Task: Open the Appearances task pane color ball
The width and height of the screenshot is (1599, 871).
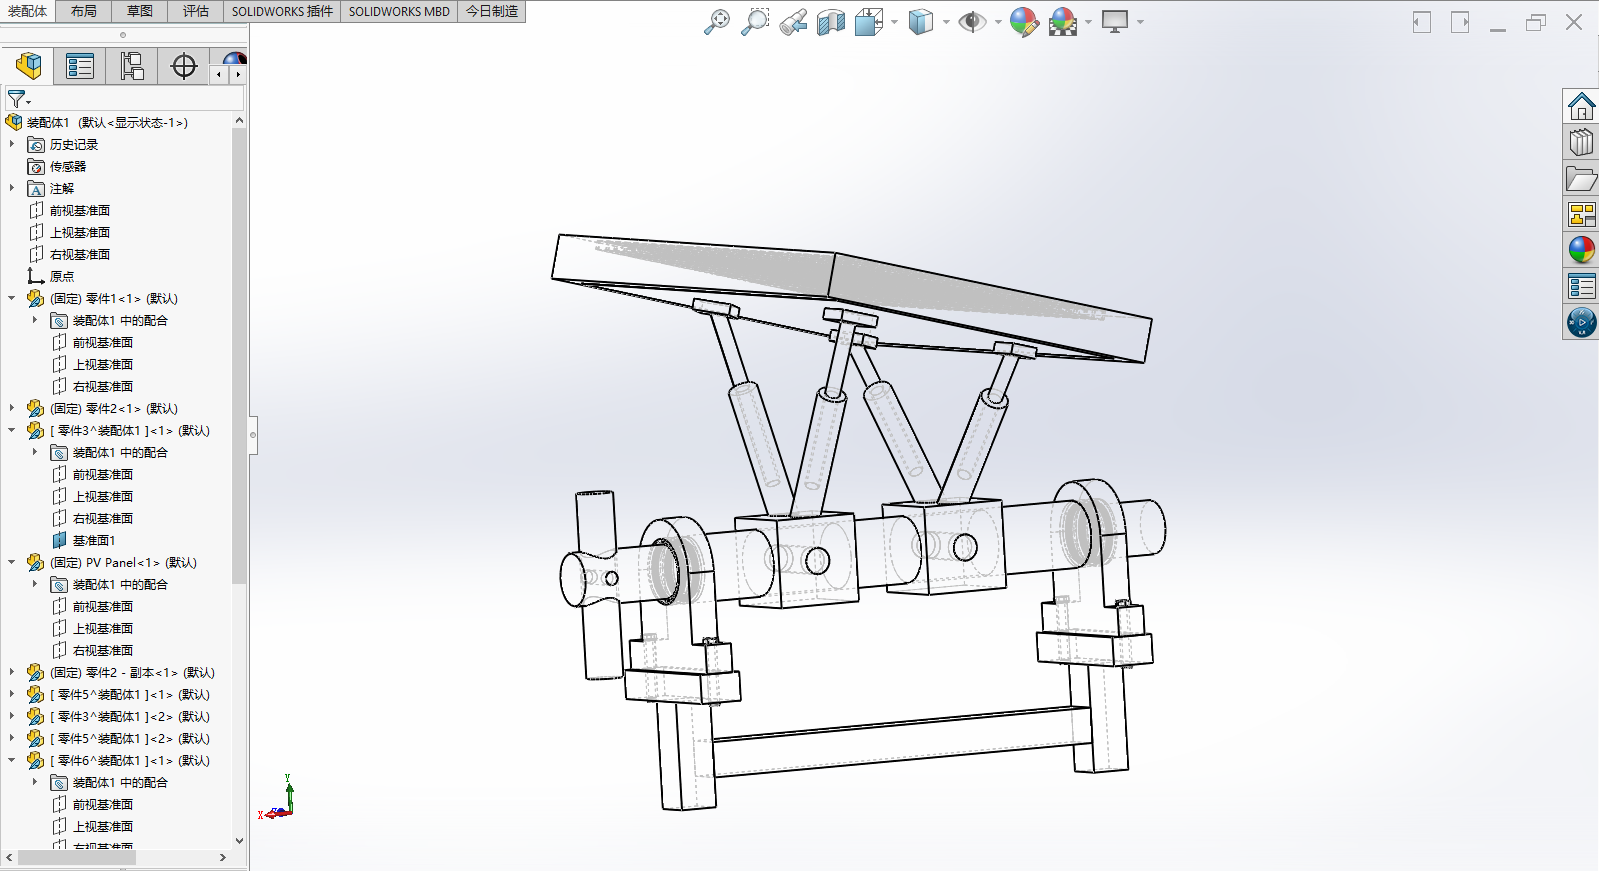Action: (x=1581, y=250)
